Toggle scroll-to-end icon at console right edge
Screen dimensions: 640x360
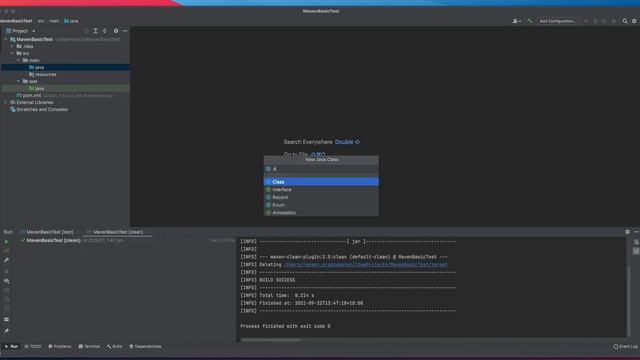click(x=636, y=251)
